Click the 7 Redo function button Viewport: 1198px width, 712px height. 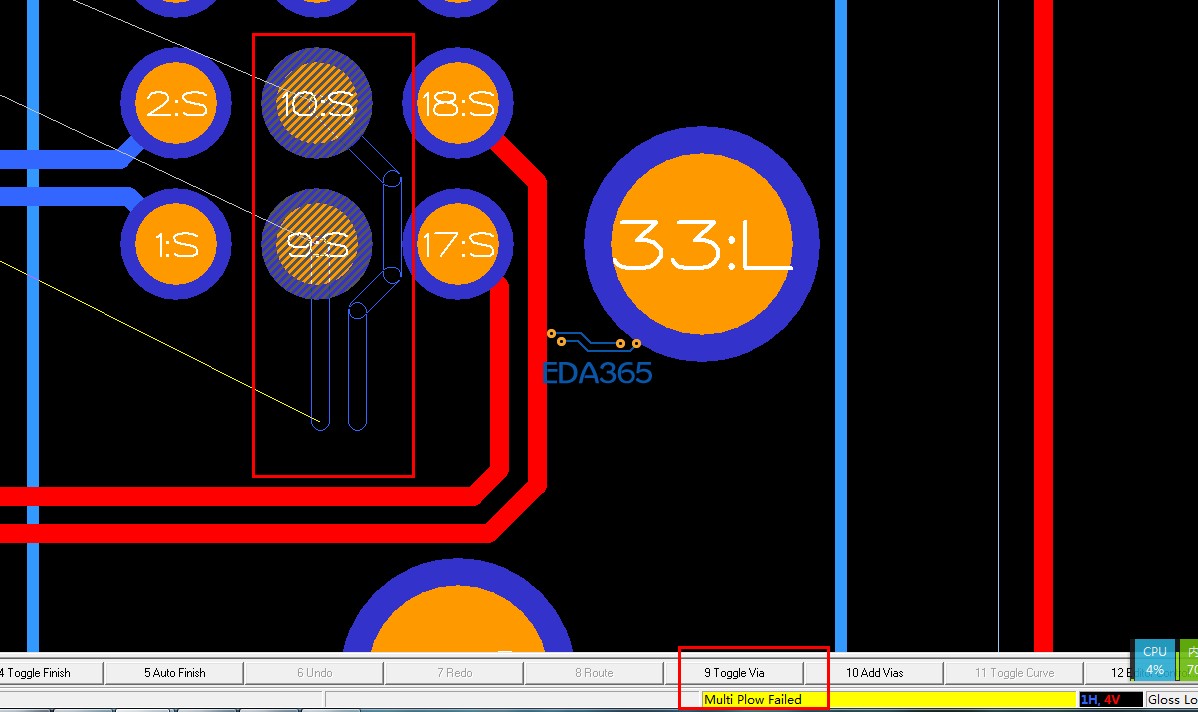click(x=455, y=673)
